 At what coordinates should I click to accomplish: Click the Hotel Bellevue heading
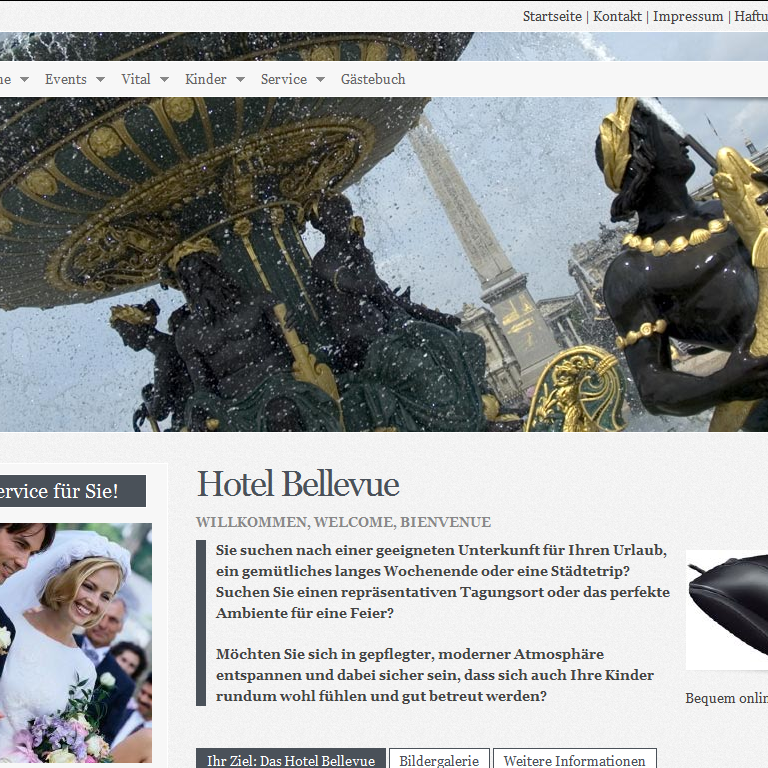298,484
